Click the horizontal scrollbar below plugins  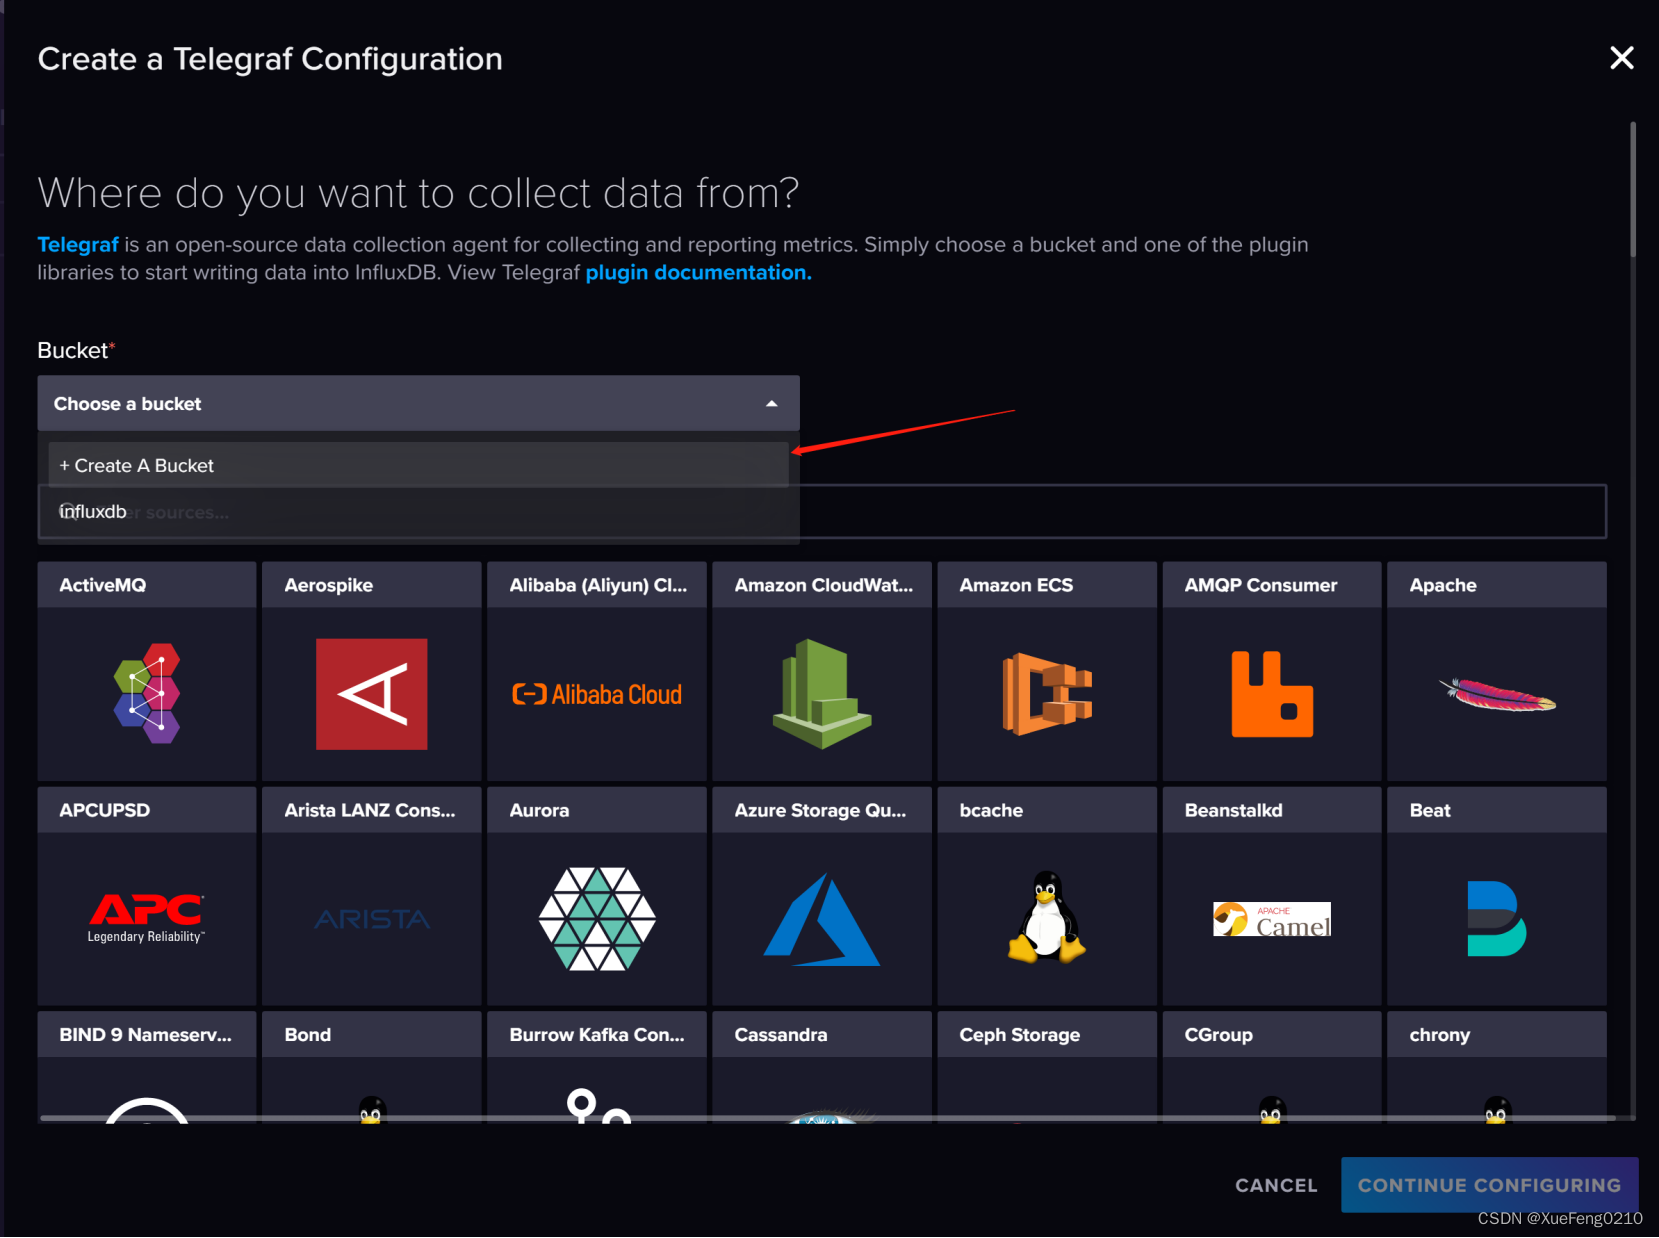(828, 1118)
